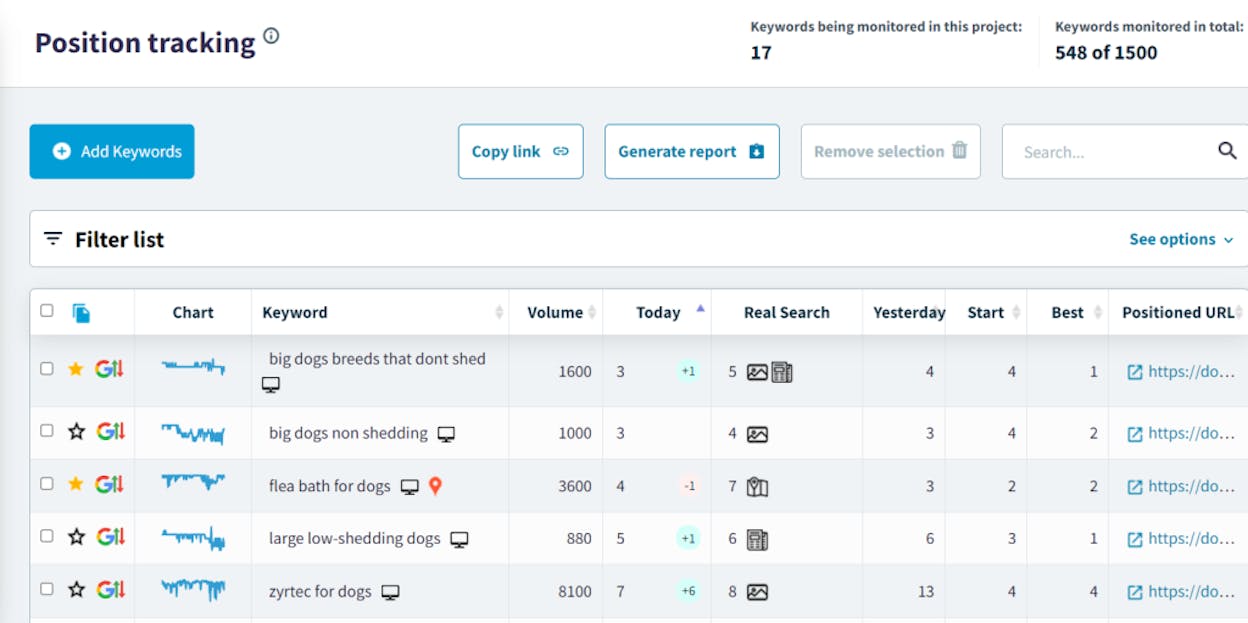Click Google icon for big dogs non shedding

(x=110, y=431)
